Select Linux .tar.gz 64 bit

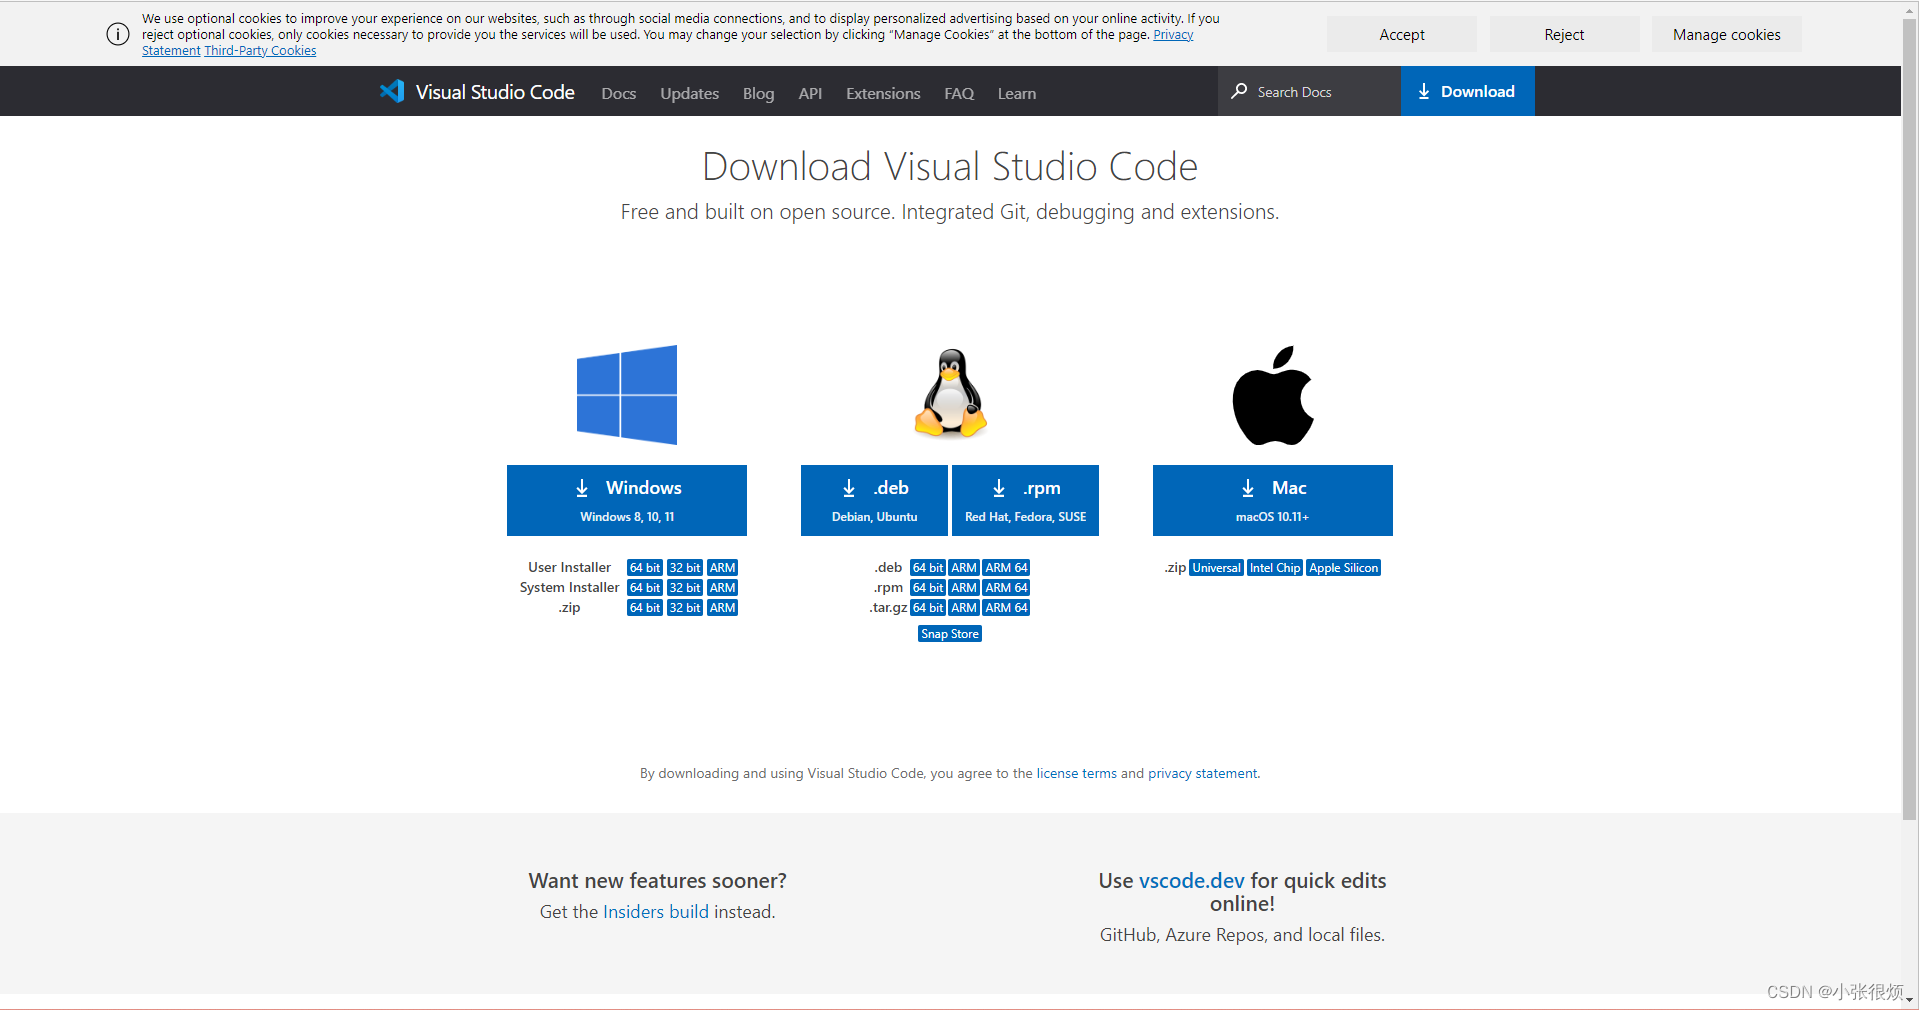click(928, 608)
